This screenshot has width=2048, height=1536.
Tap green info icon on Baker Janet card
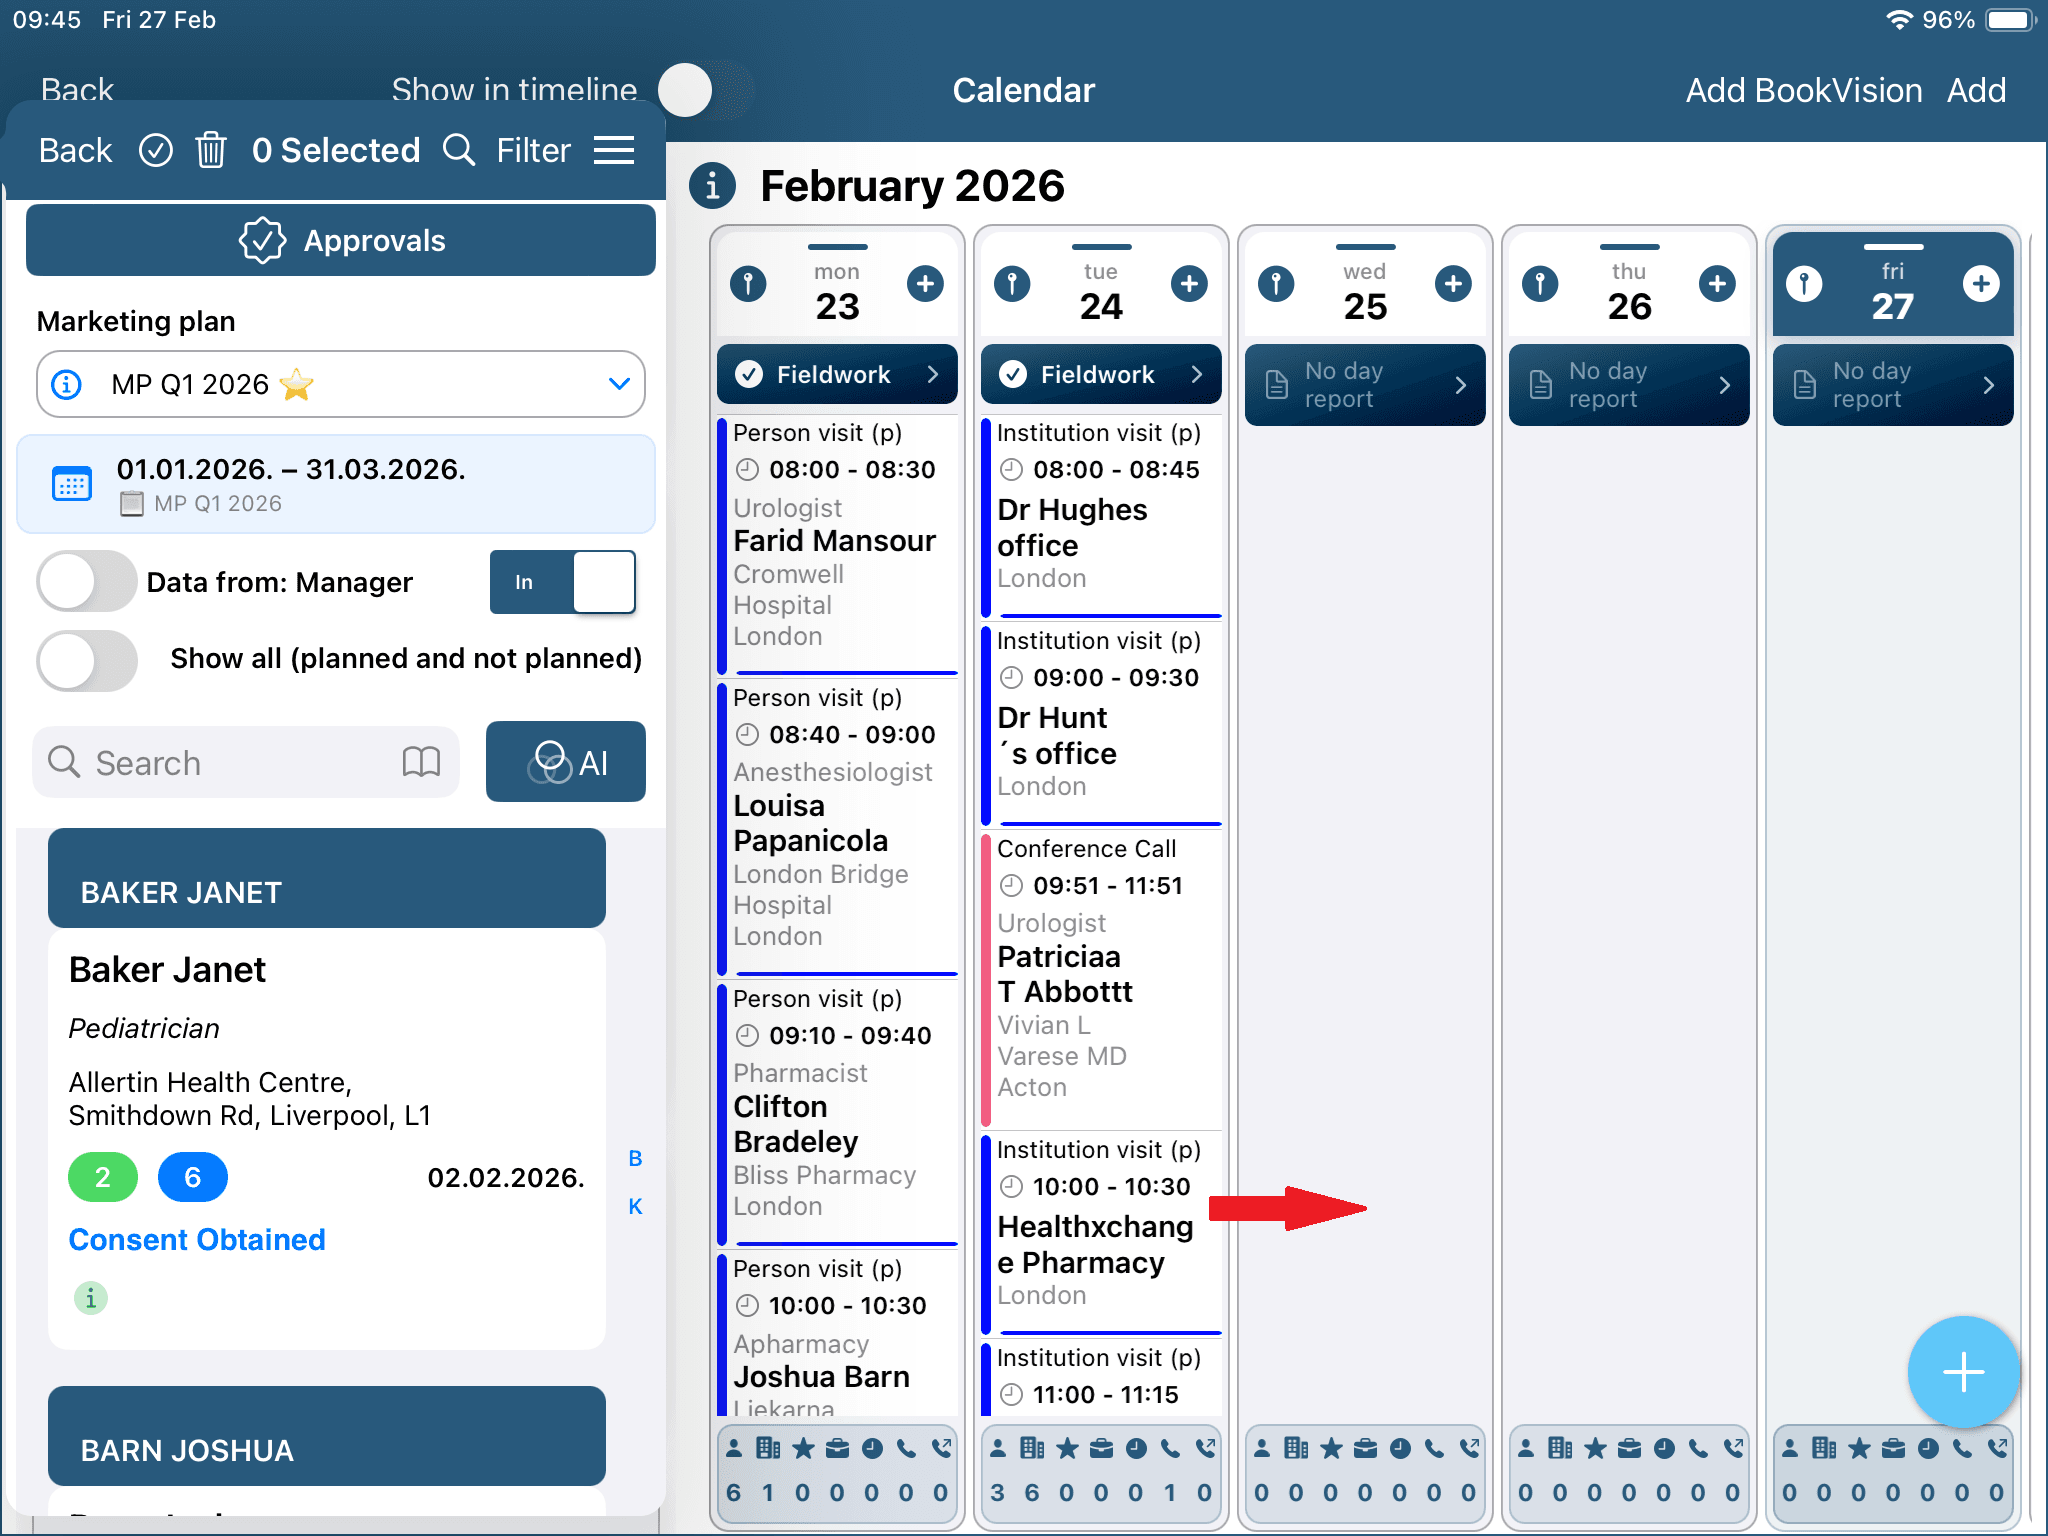coord(90,1298)
